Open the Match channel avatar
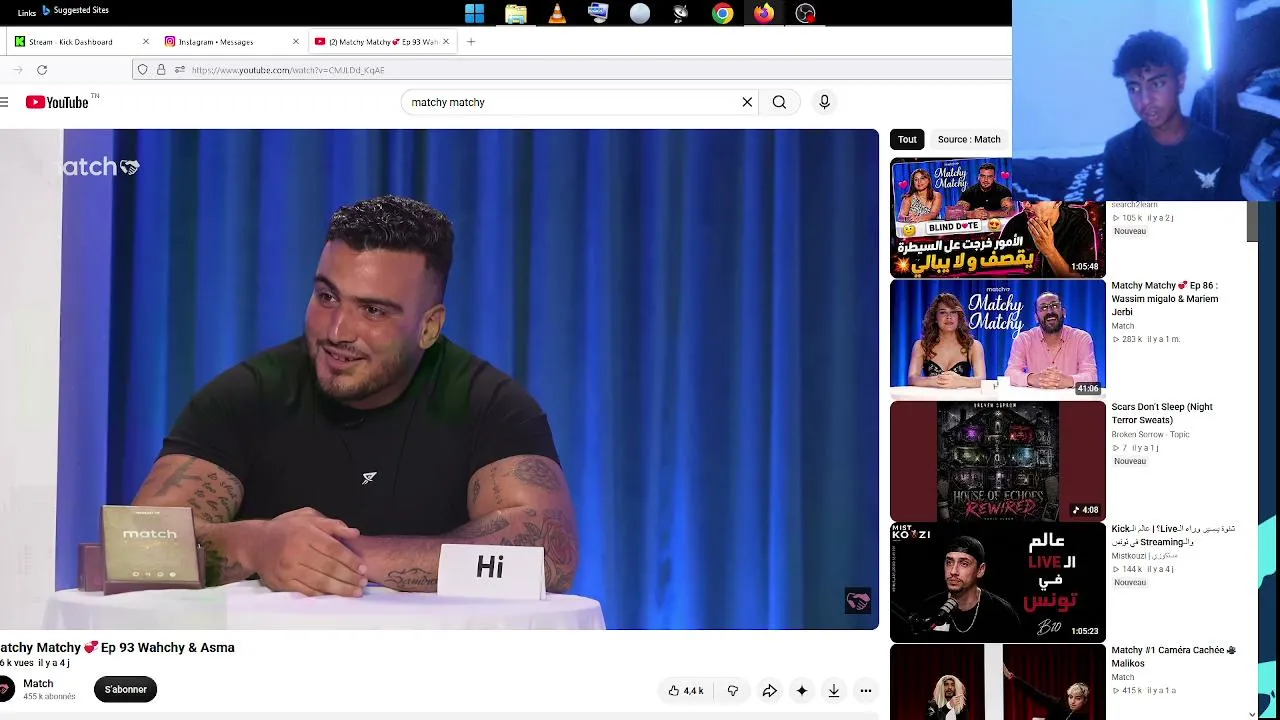Screen dimensions: 1280x720 pyautogui.click(x=6, y=689)
